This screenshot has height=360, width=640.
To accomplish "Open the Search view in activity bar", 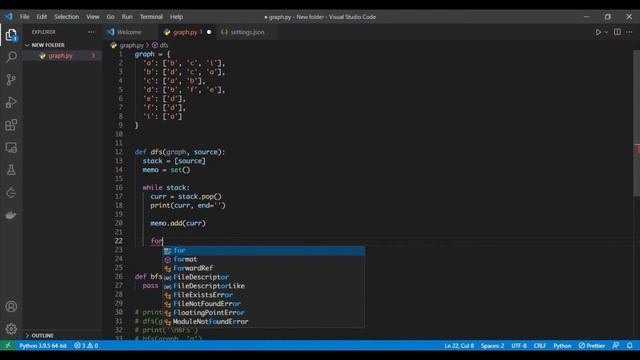I will tap(11, 57).
